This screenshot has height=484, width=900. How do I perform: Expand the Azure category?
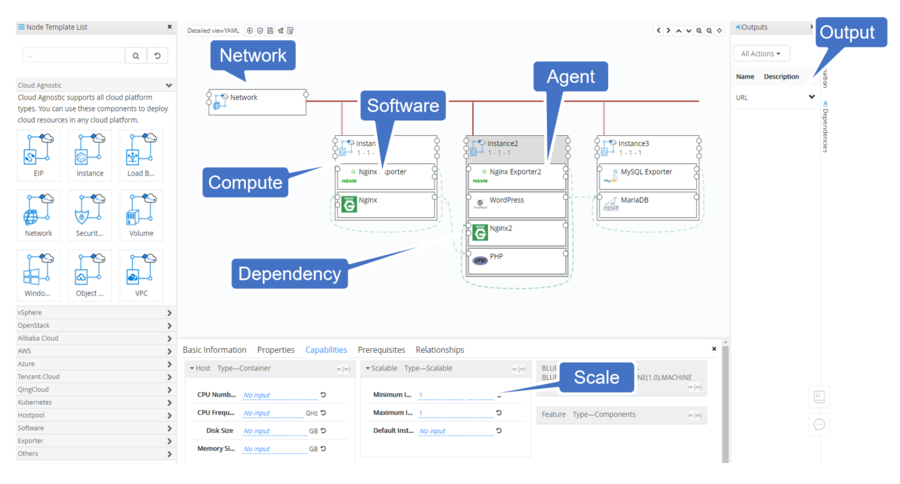point(169,364)
